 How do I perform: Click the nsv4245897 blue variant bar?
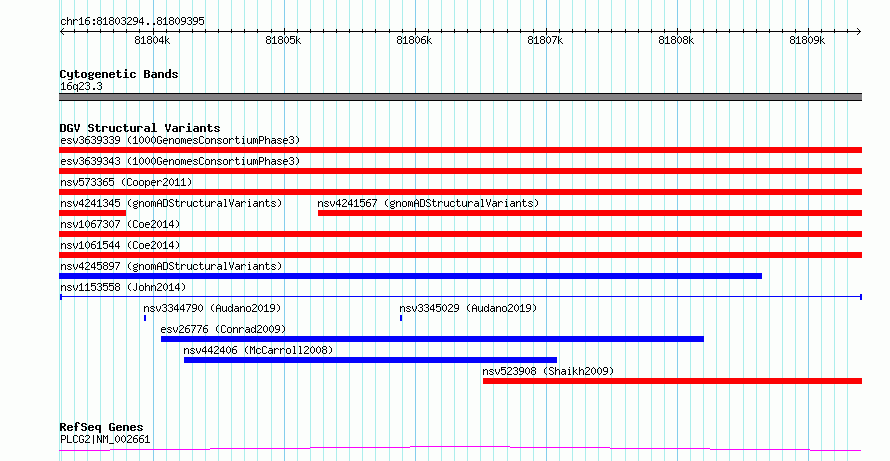[410, 276]
